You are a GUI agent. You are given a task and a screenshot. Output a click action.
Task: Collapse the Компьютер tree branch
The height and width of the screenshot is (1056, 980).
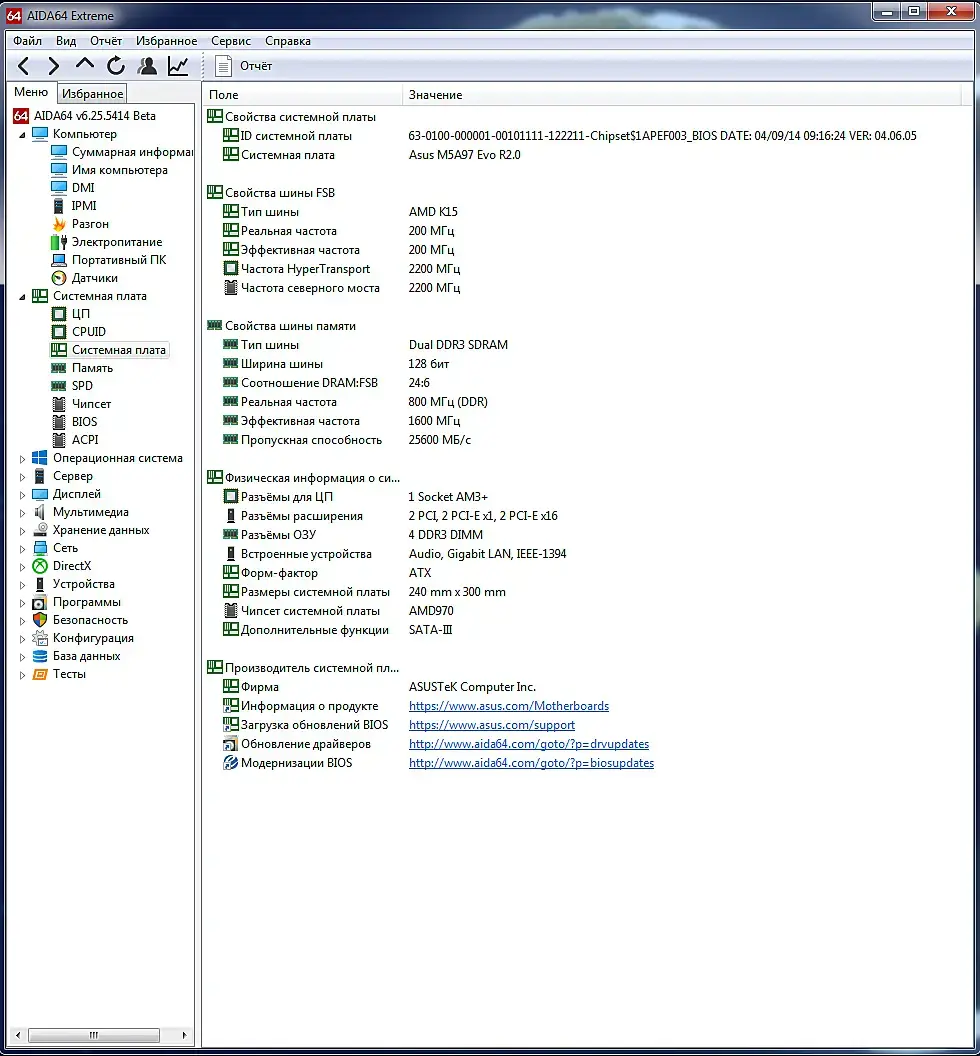point(22,135)
